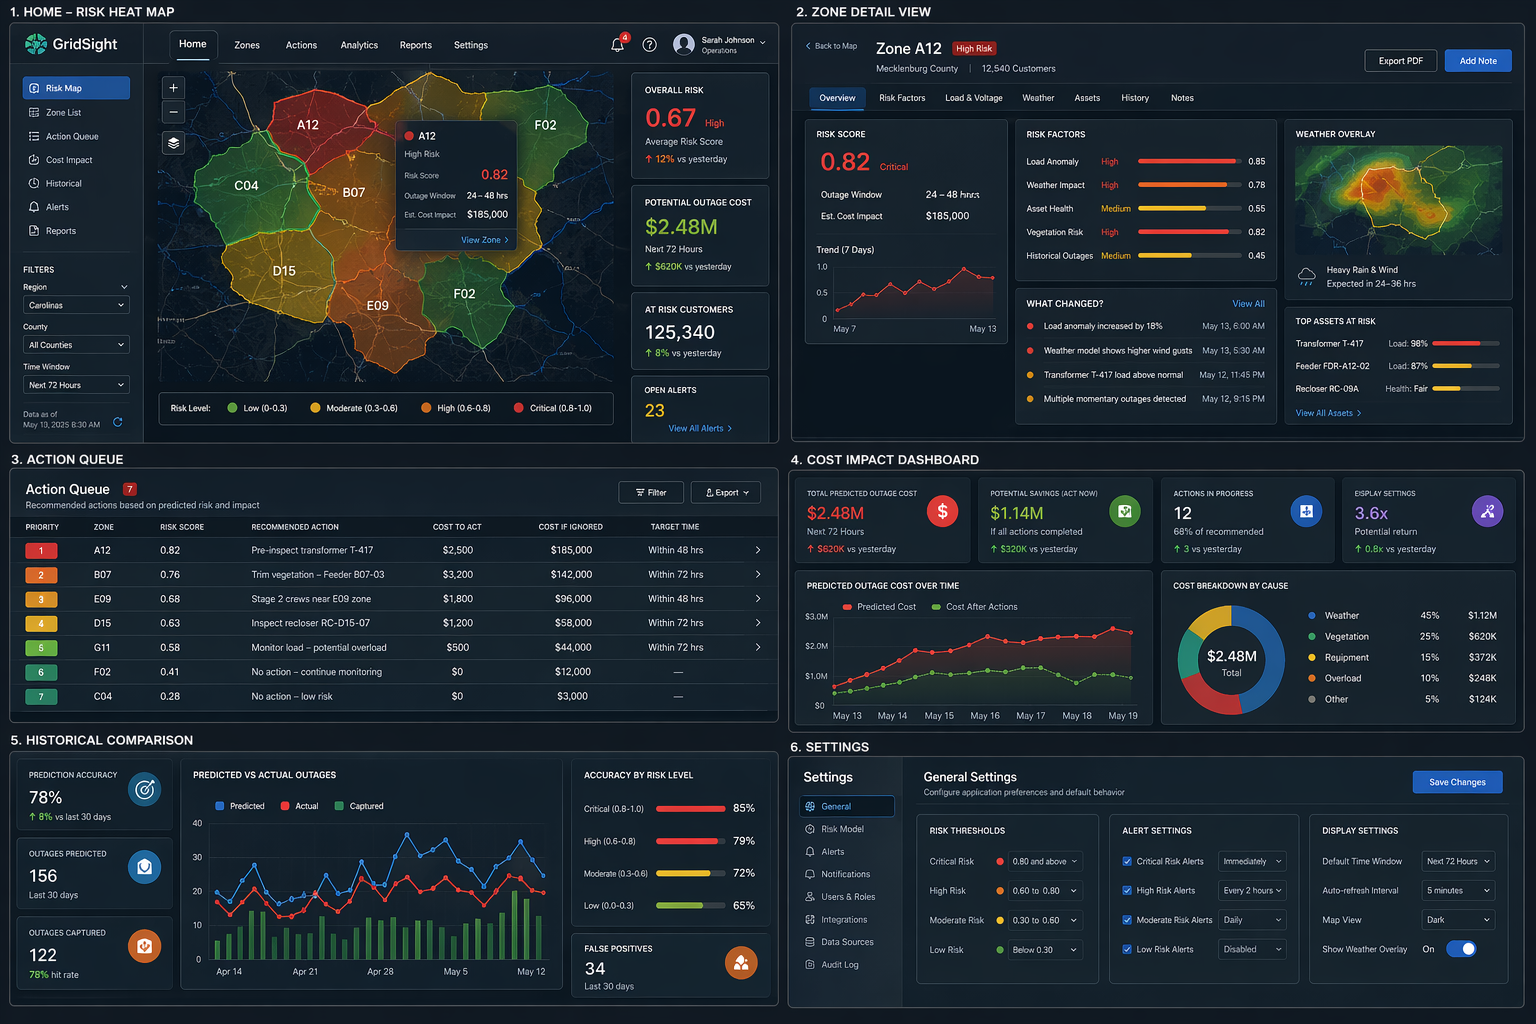Click the weather overlay radar thumbnail
1536x1024 pixels.
pos(1398,200)
